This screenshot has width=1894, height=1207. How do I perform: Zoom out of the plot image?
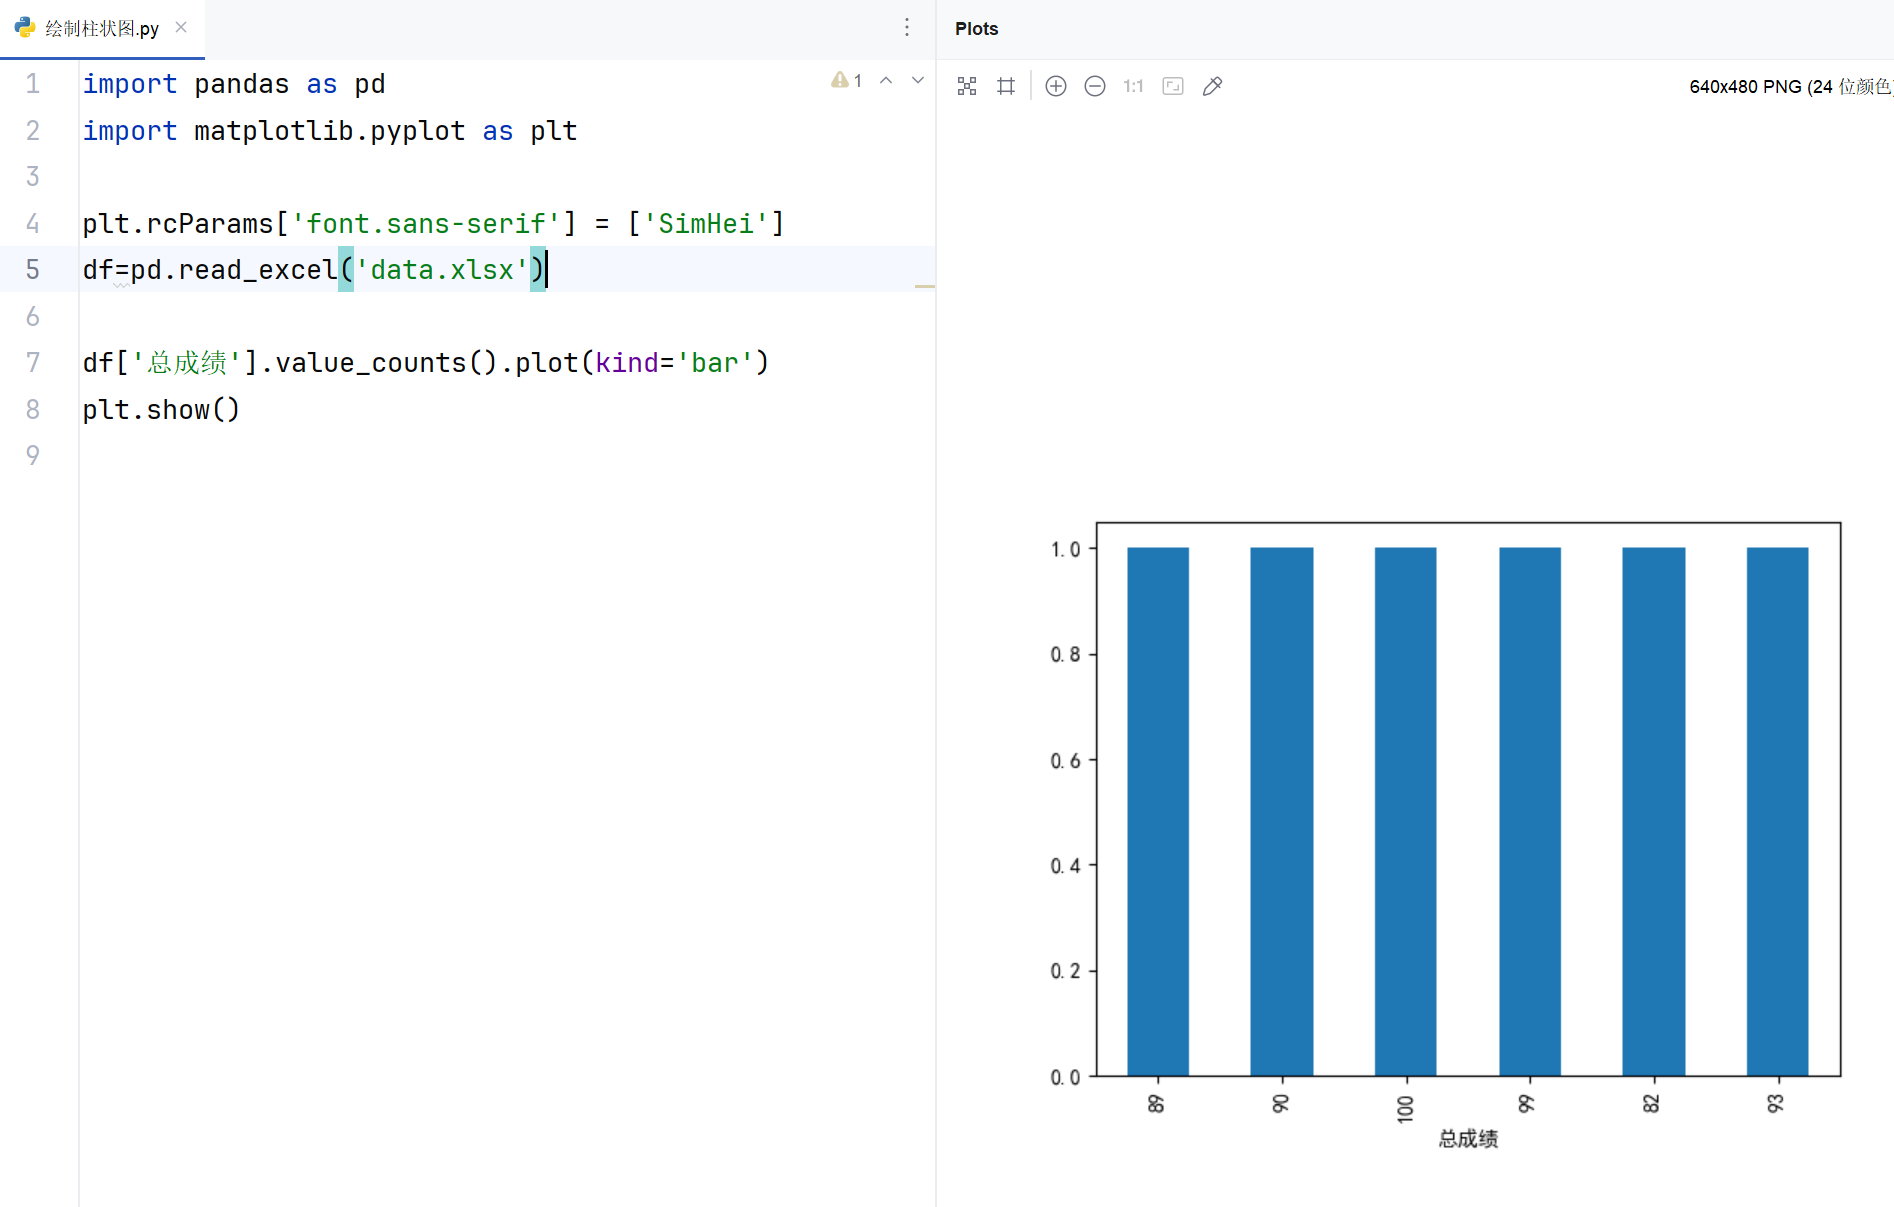1095,87
